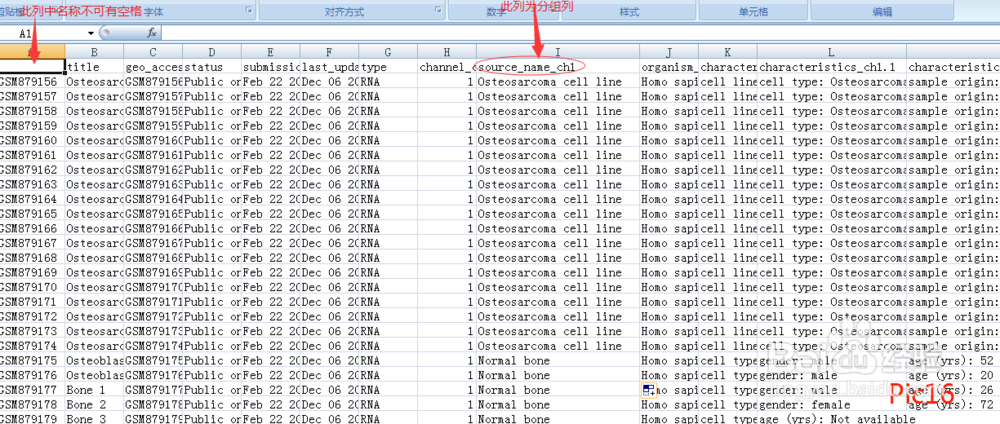1000x424 pixels.
Task: Select column I header
Action: (x=557, y=52)
